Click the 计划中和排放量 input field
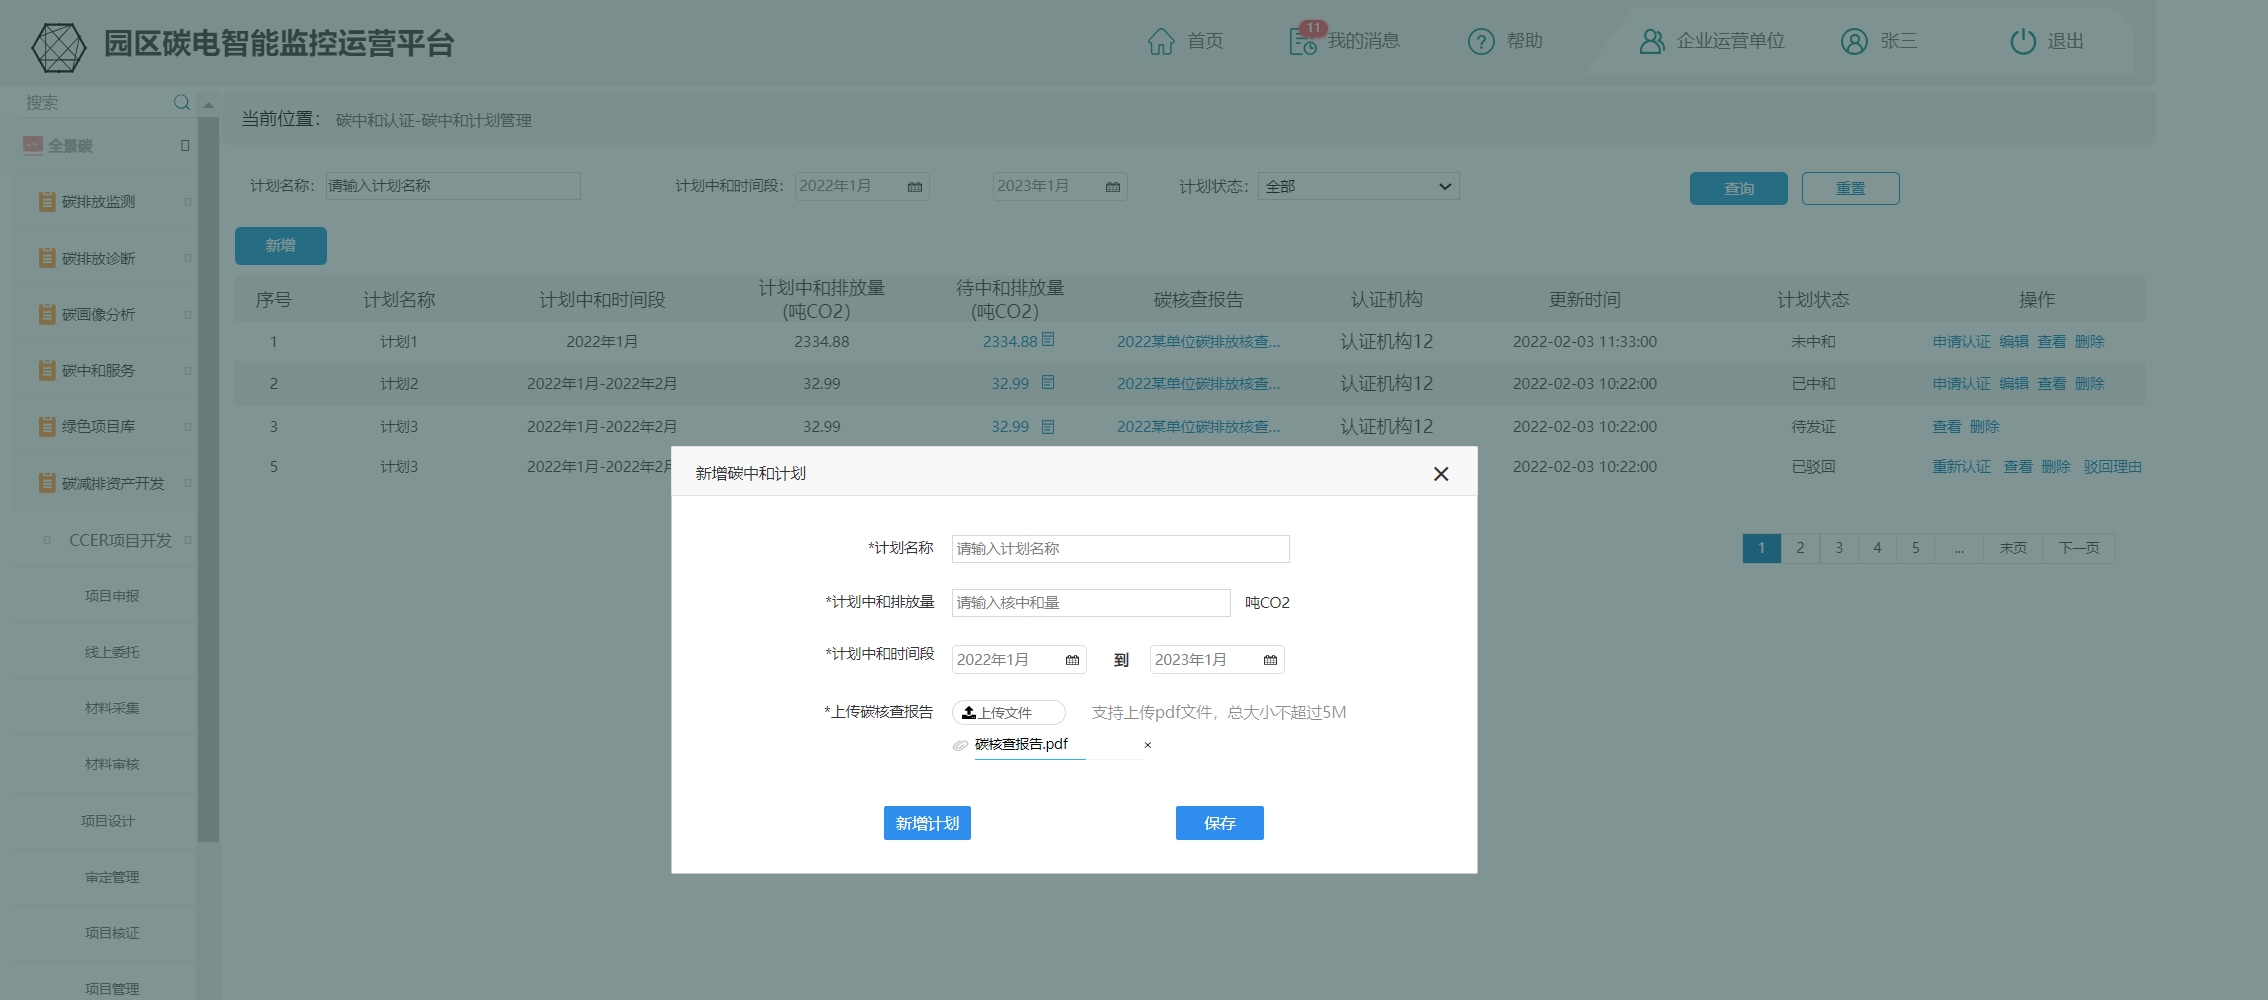The image size is (2268, 1000). tap(1090, 603)
